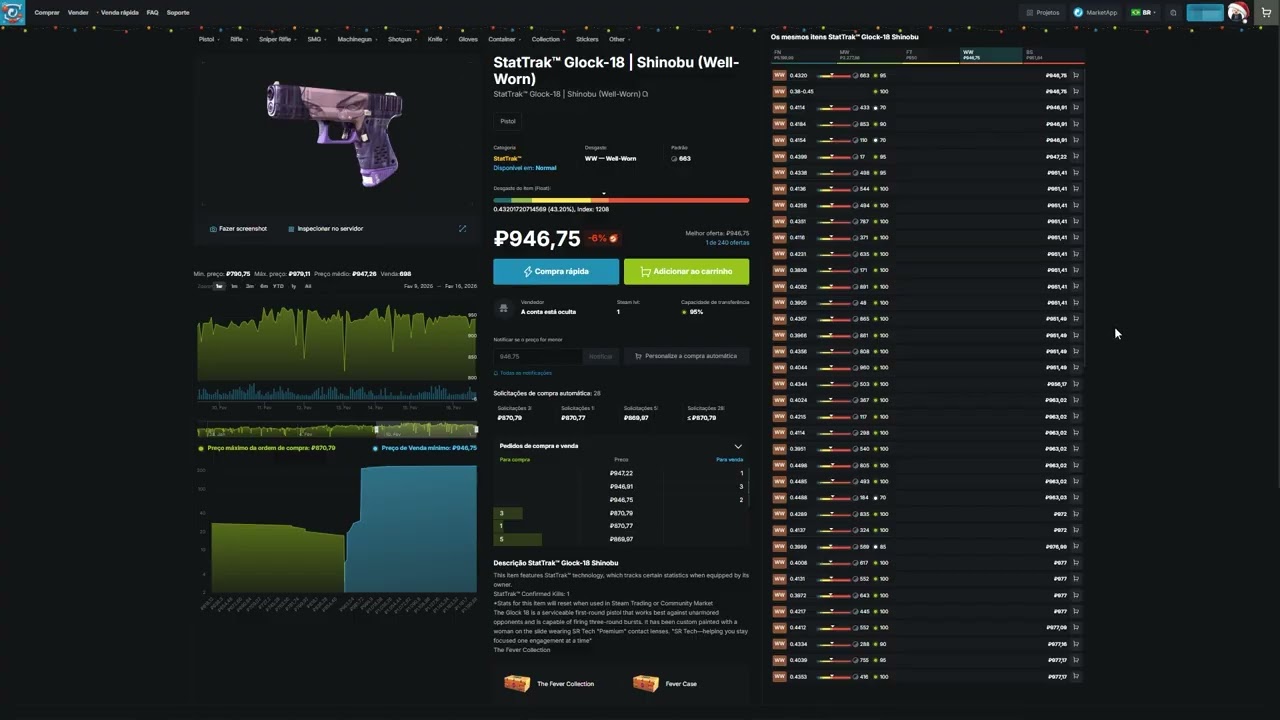This screenshot has width=1280, height=720.
Task: Open the BR language dropdown
Action: click(x=1142, y=13)
